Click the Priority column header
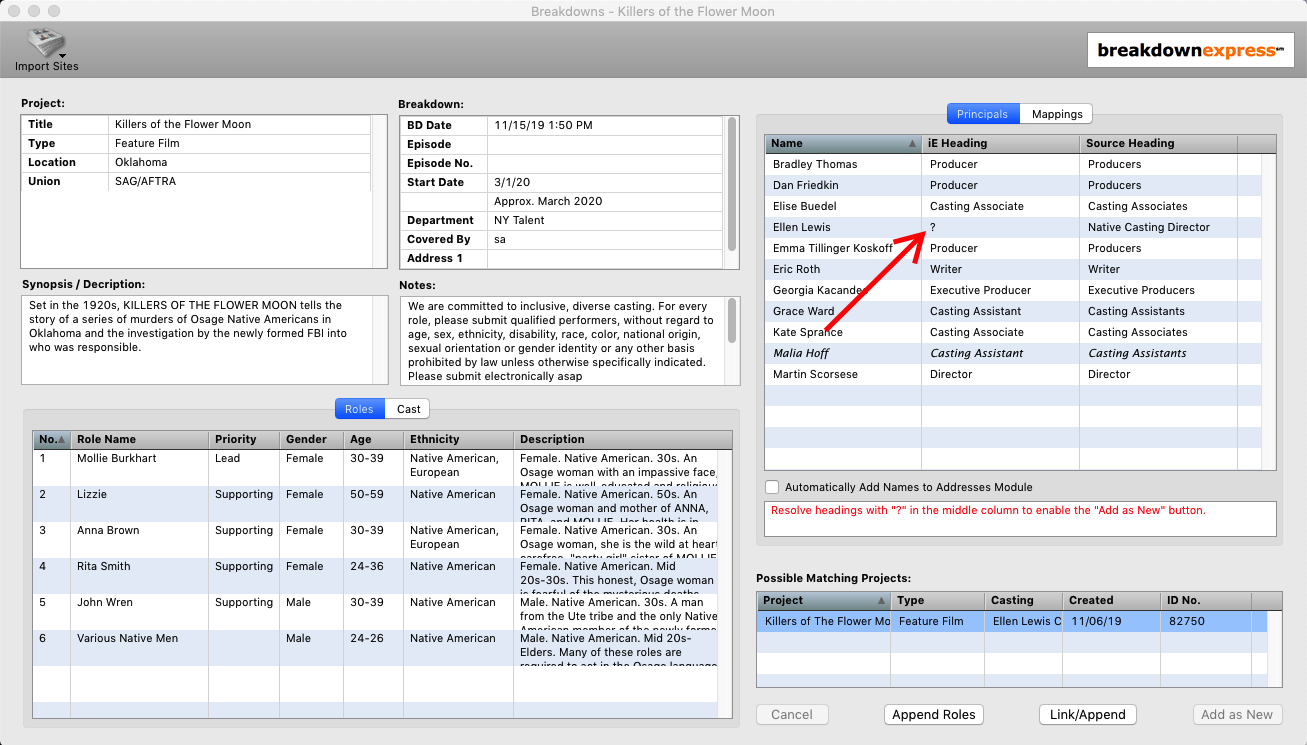This screenshot has height=745, width=1307. [x=244, y=439]
